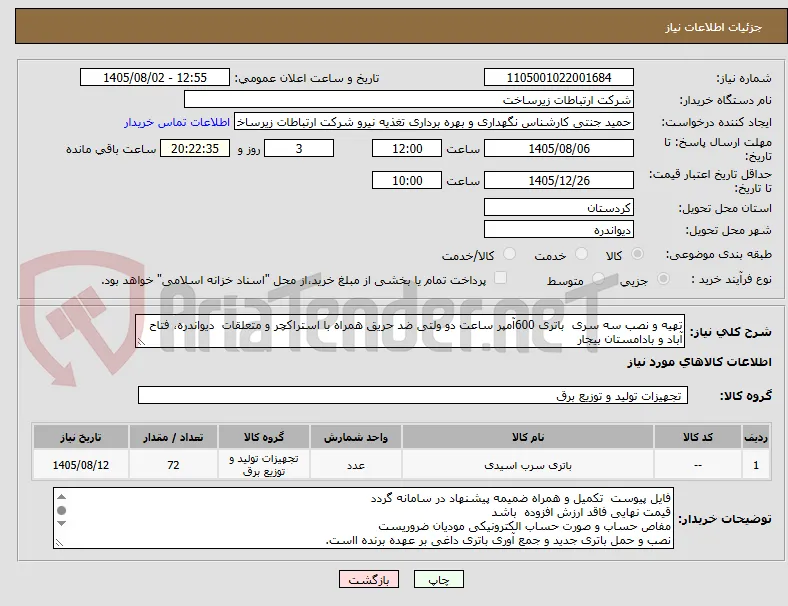
Task: Click remaining time field 20:22:35
Action: [195, 149]
